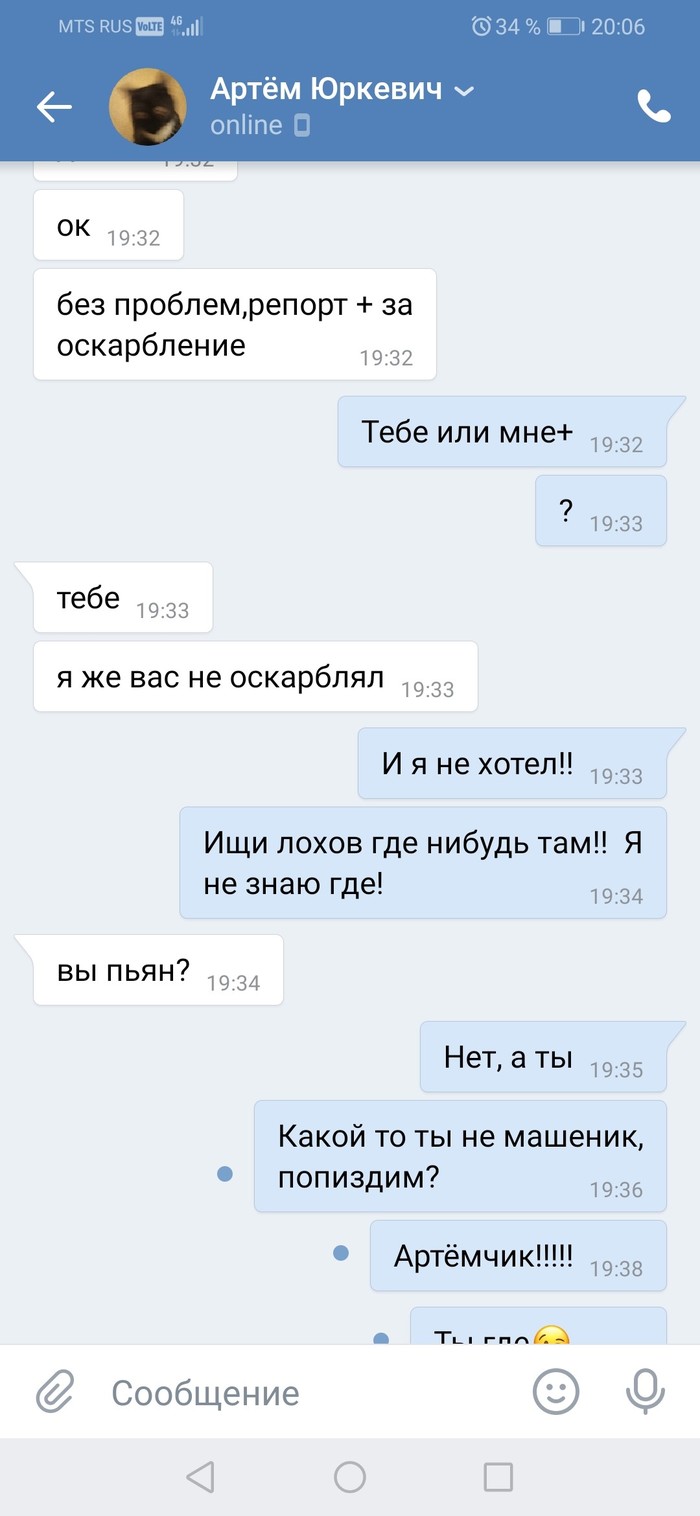Select the message 'Нет, а ты'
Image resolution: width=700 pixels, height=1516 pixels.
point(543,1057)
